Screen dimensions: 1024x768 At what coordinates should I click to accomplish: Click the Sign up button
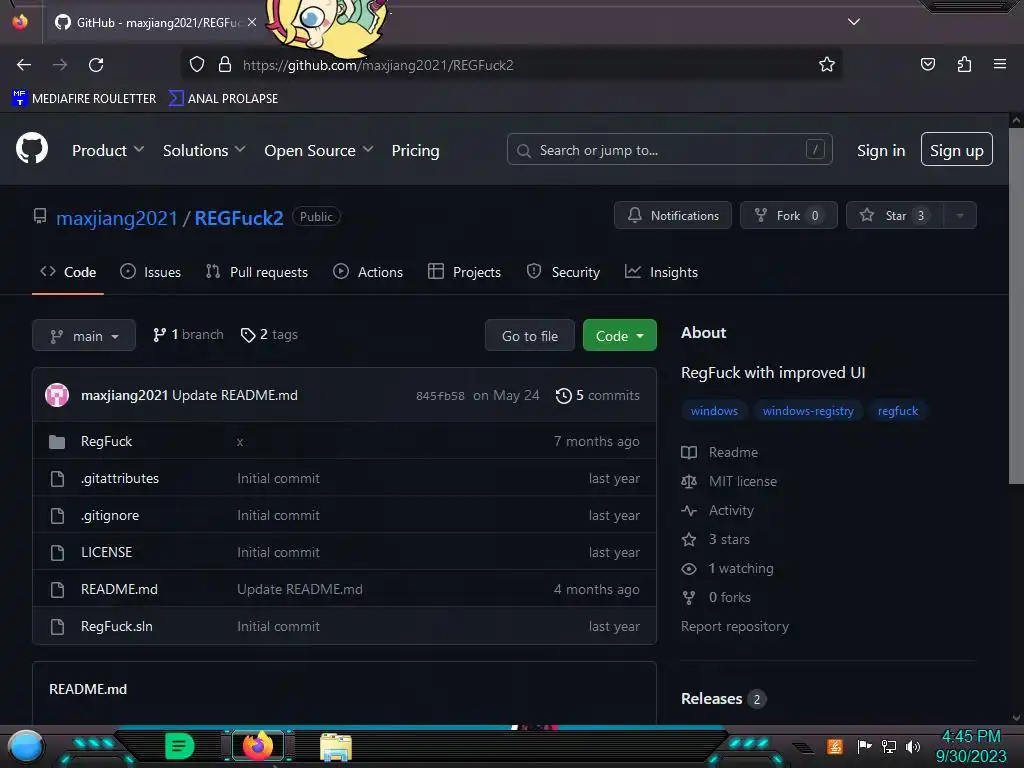(x=957, y=150)
